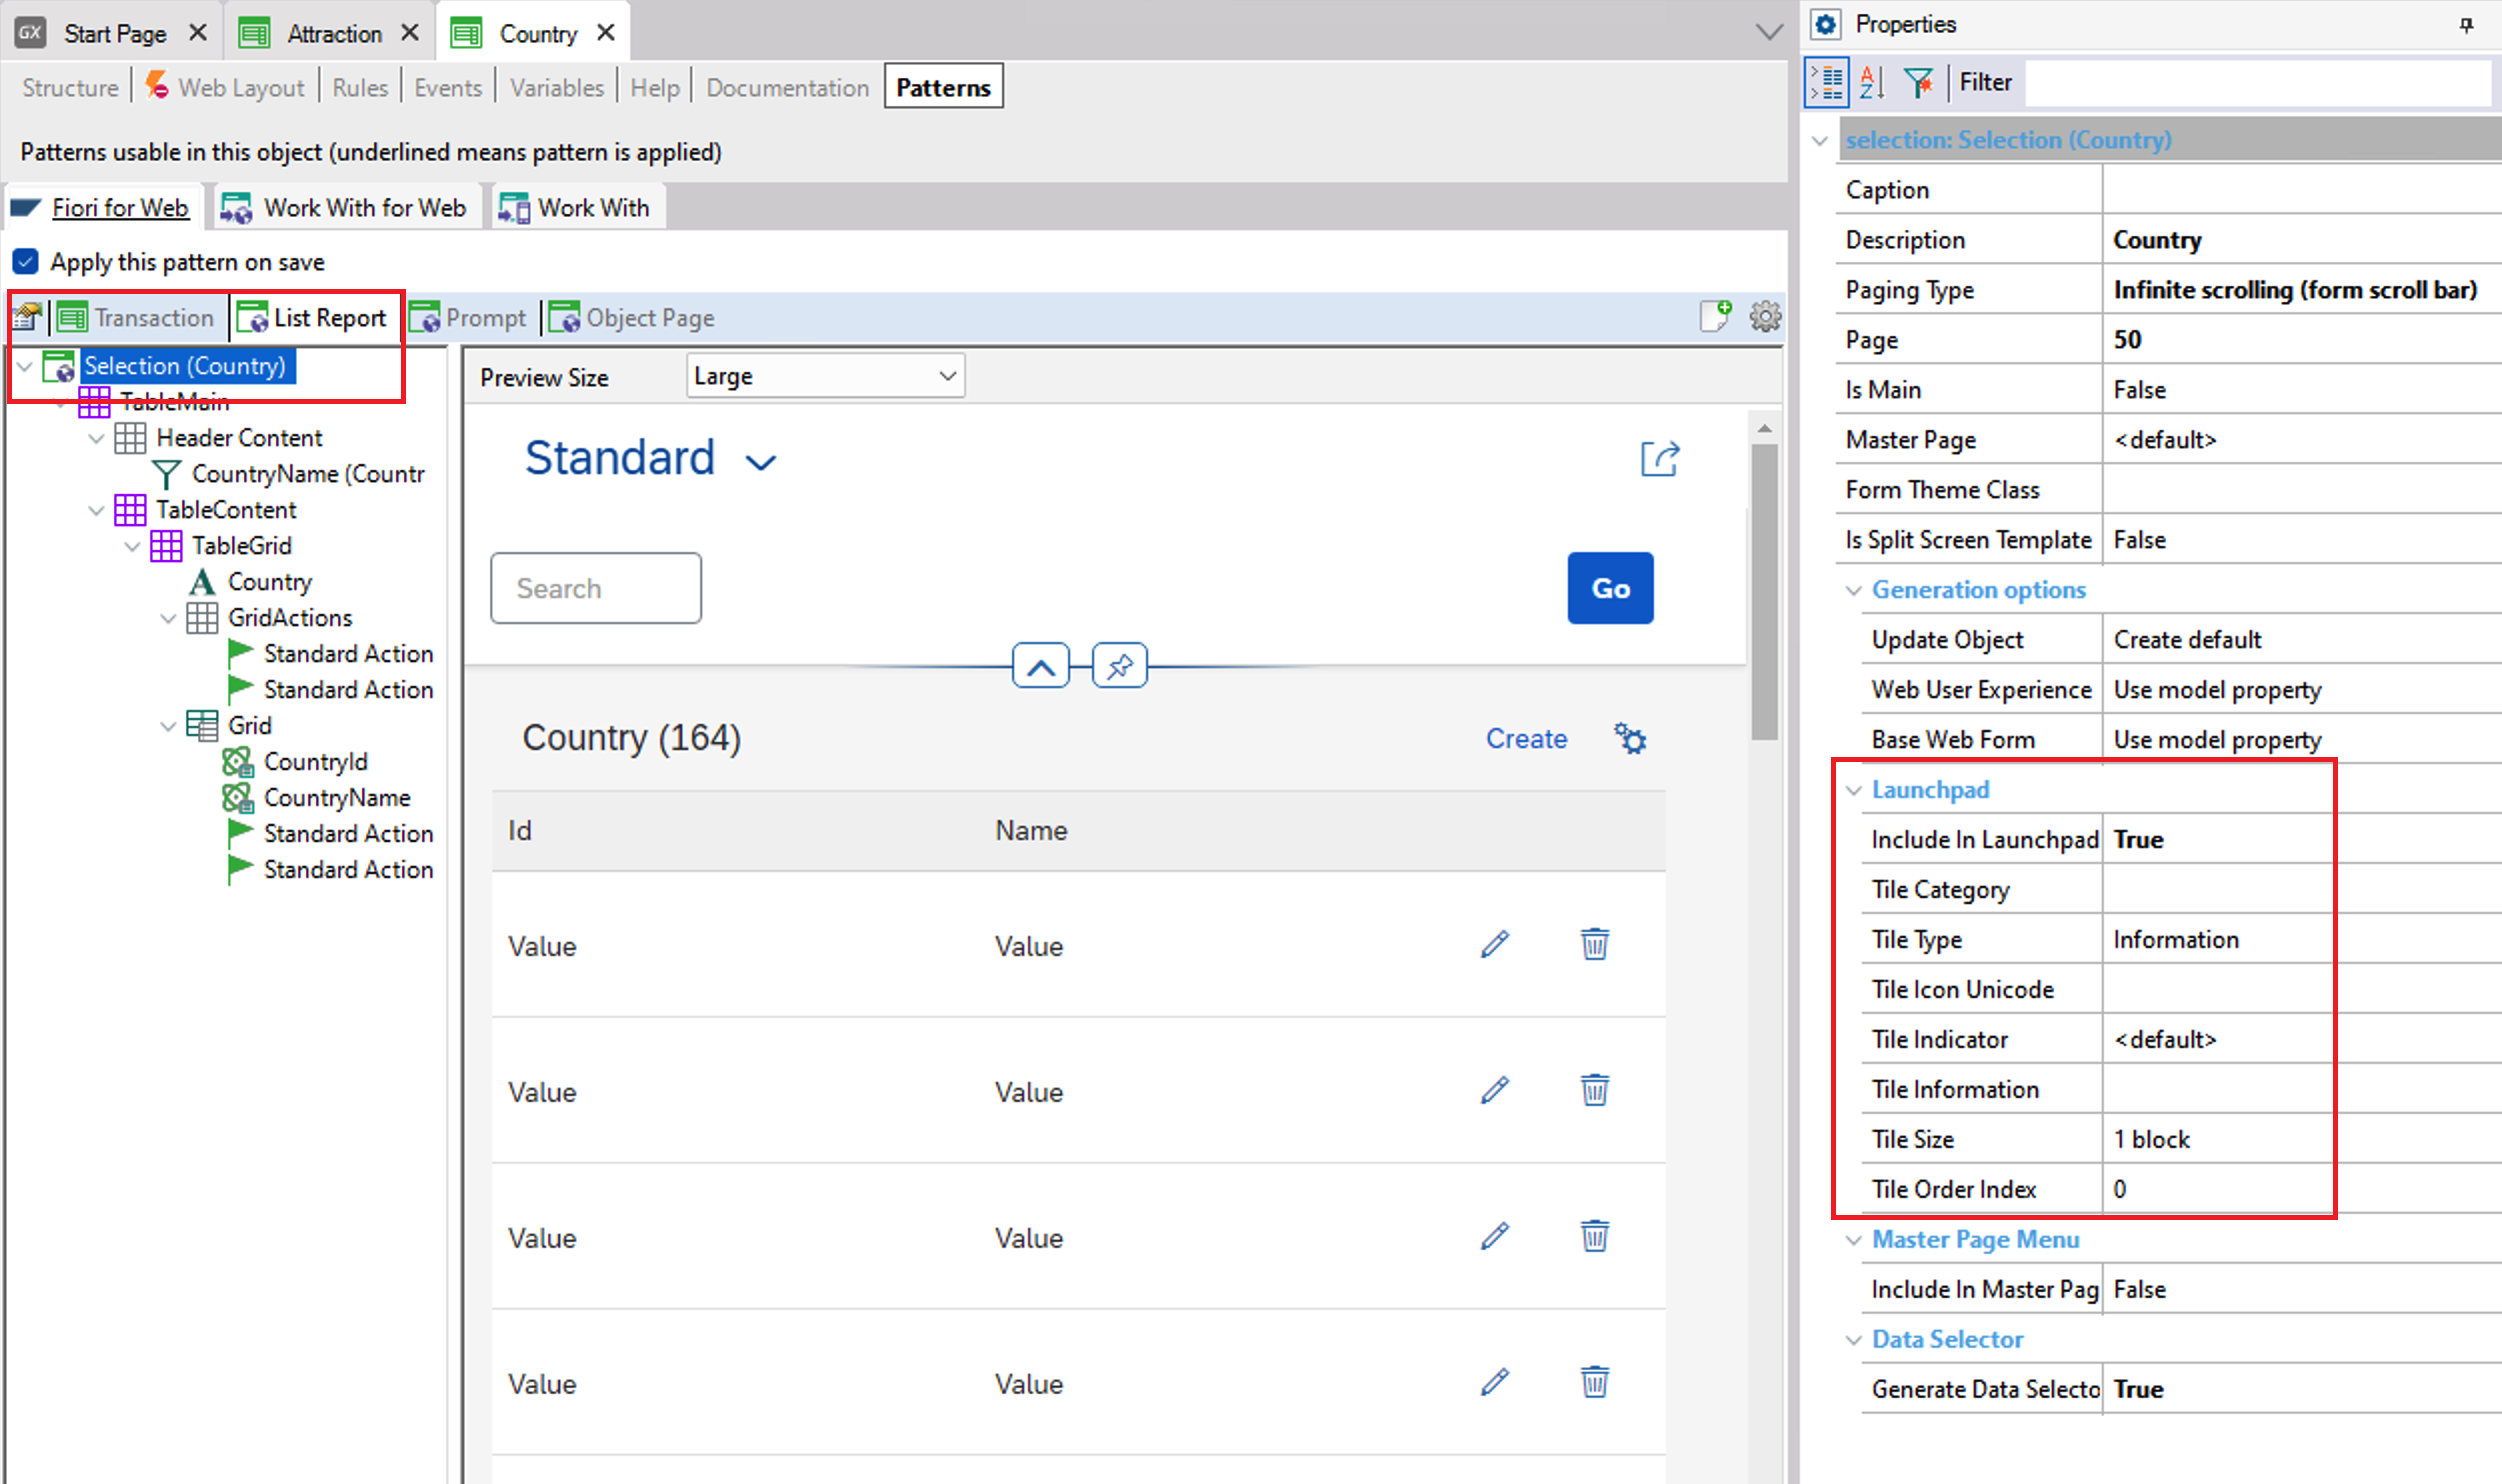Click the trash delete icon in the third Value row

click(x=1594, y=1236)
